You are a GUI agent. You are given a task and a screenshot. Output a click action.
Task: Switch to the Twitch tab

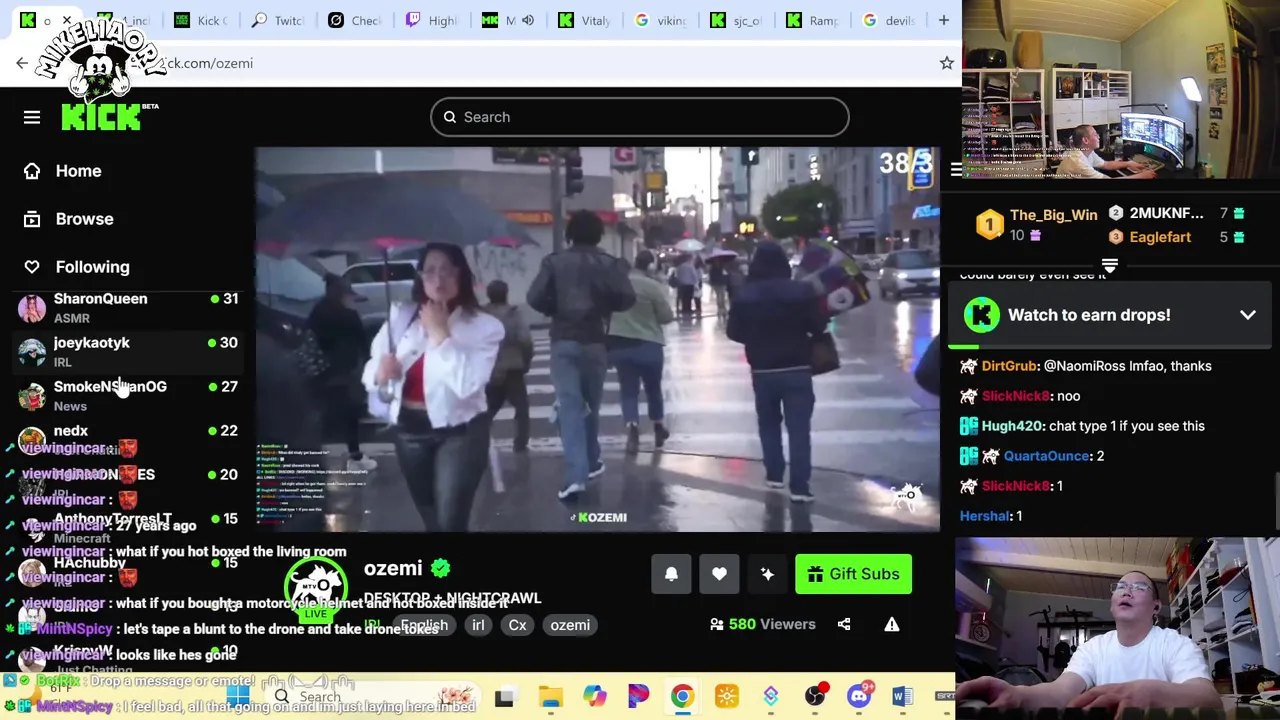tap(277, 20)
